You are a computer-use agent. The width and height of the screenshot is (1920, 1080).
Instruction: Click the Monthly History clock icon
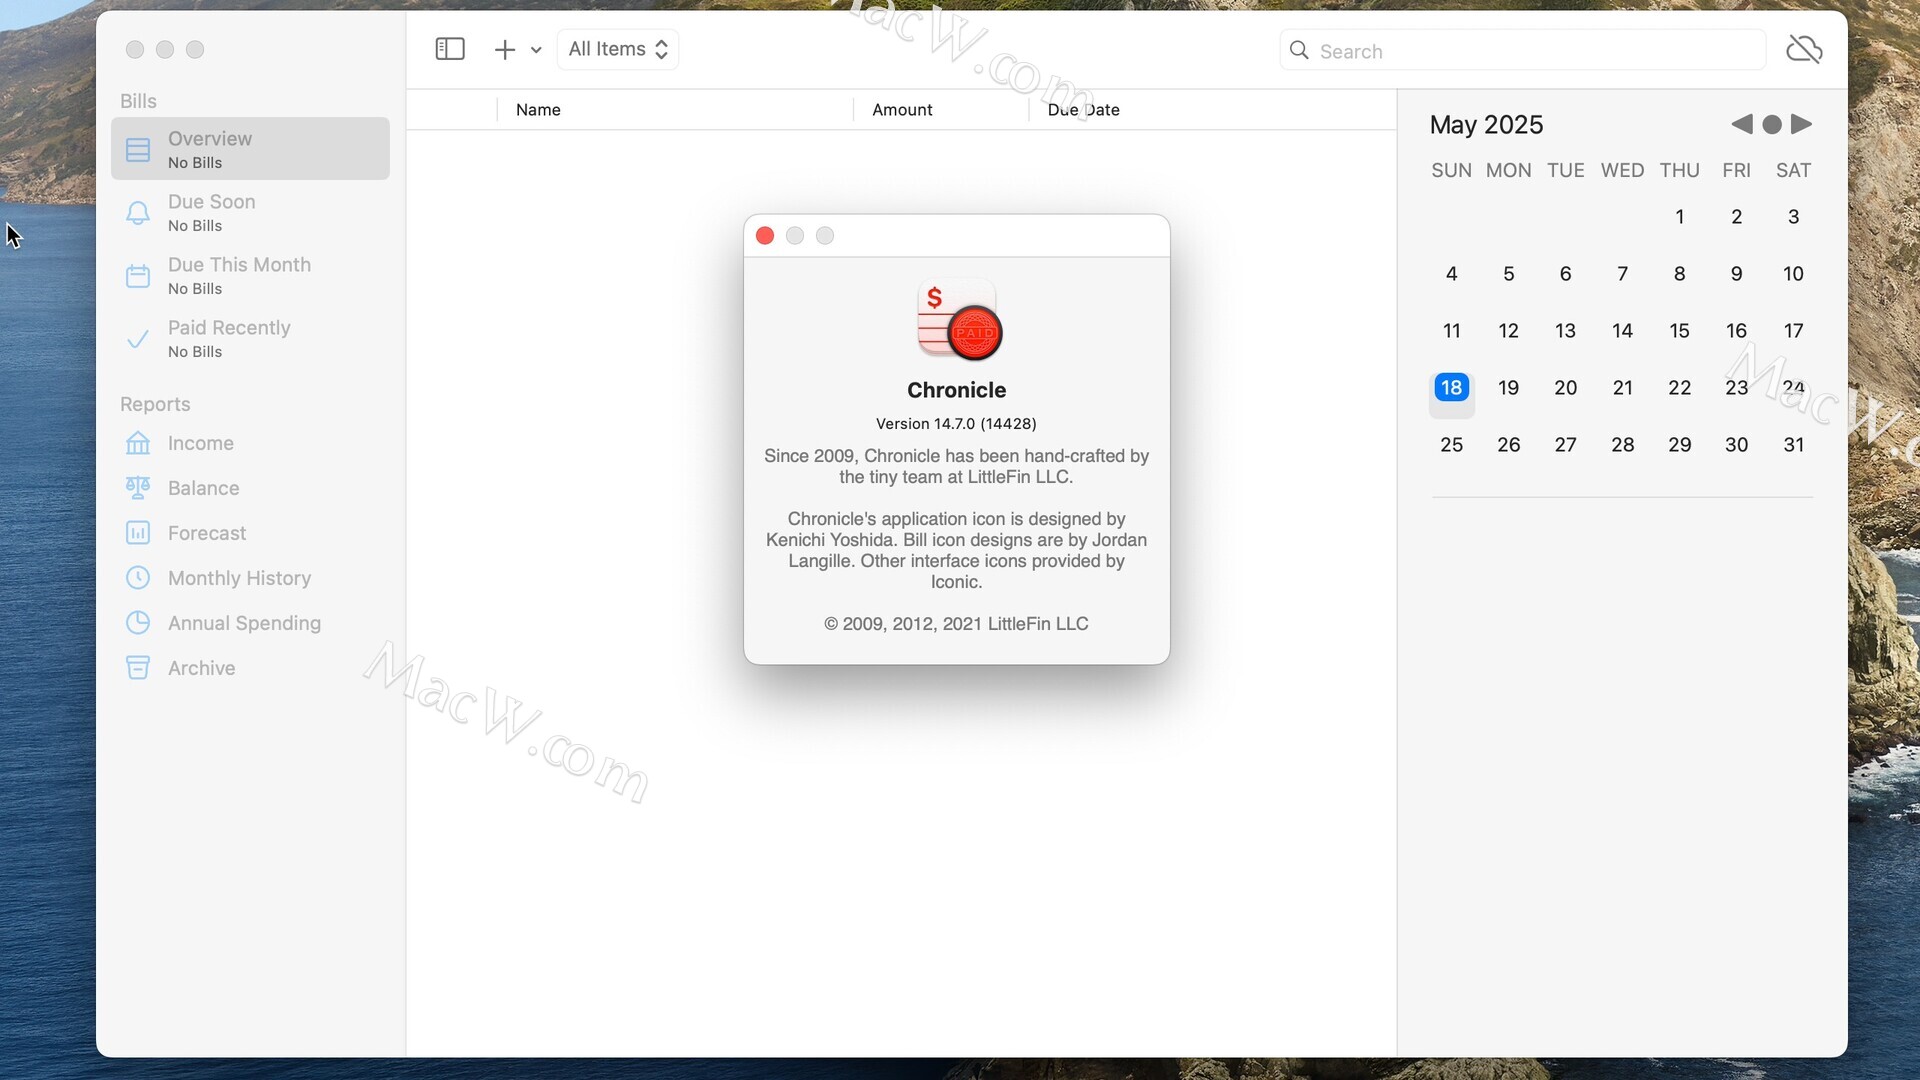tap(138, 578)
